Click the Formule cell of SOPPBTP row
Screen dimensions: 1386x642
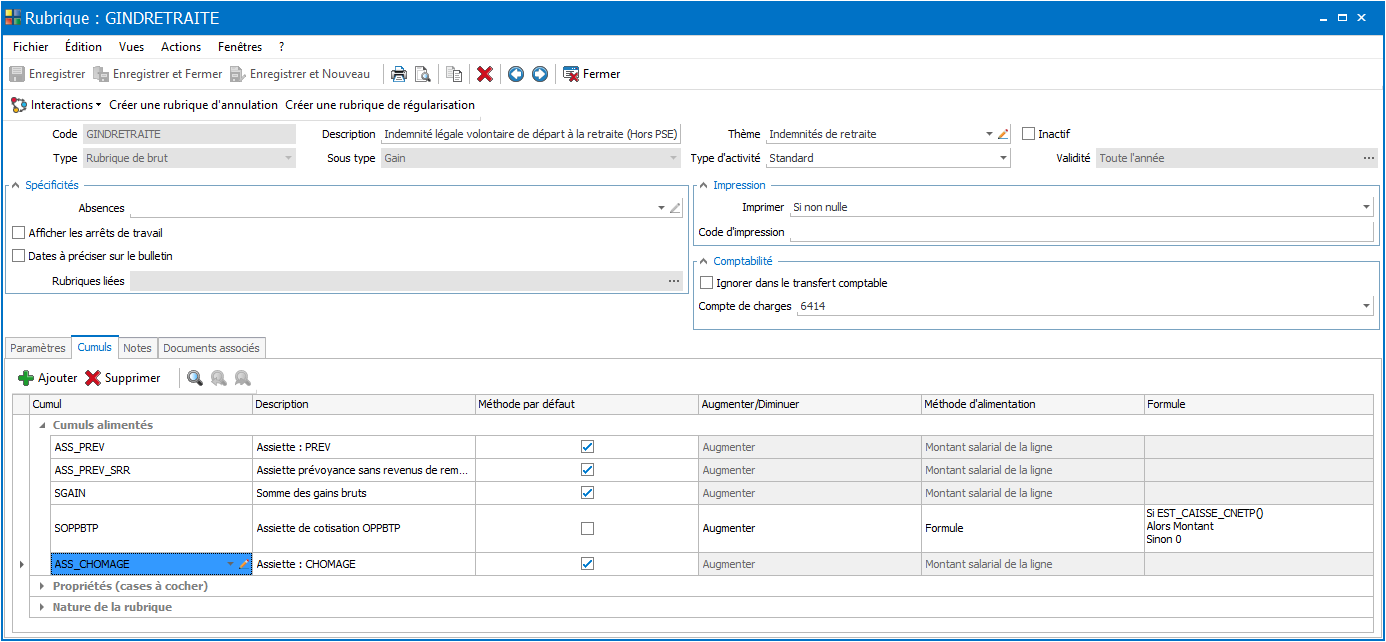point(1258,528)
